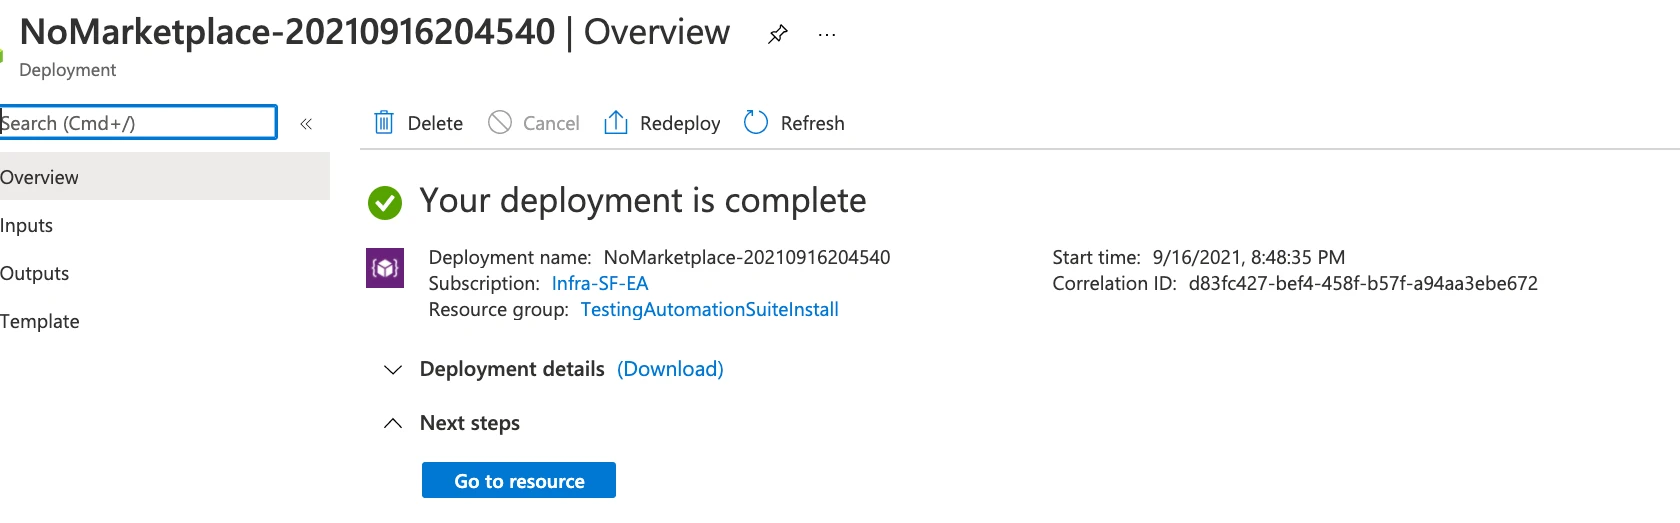The width and height of the screenshot is (1680, 523).
Task: Click the Redeploy upload arrow icon
Action: [x=616, y=122]
